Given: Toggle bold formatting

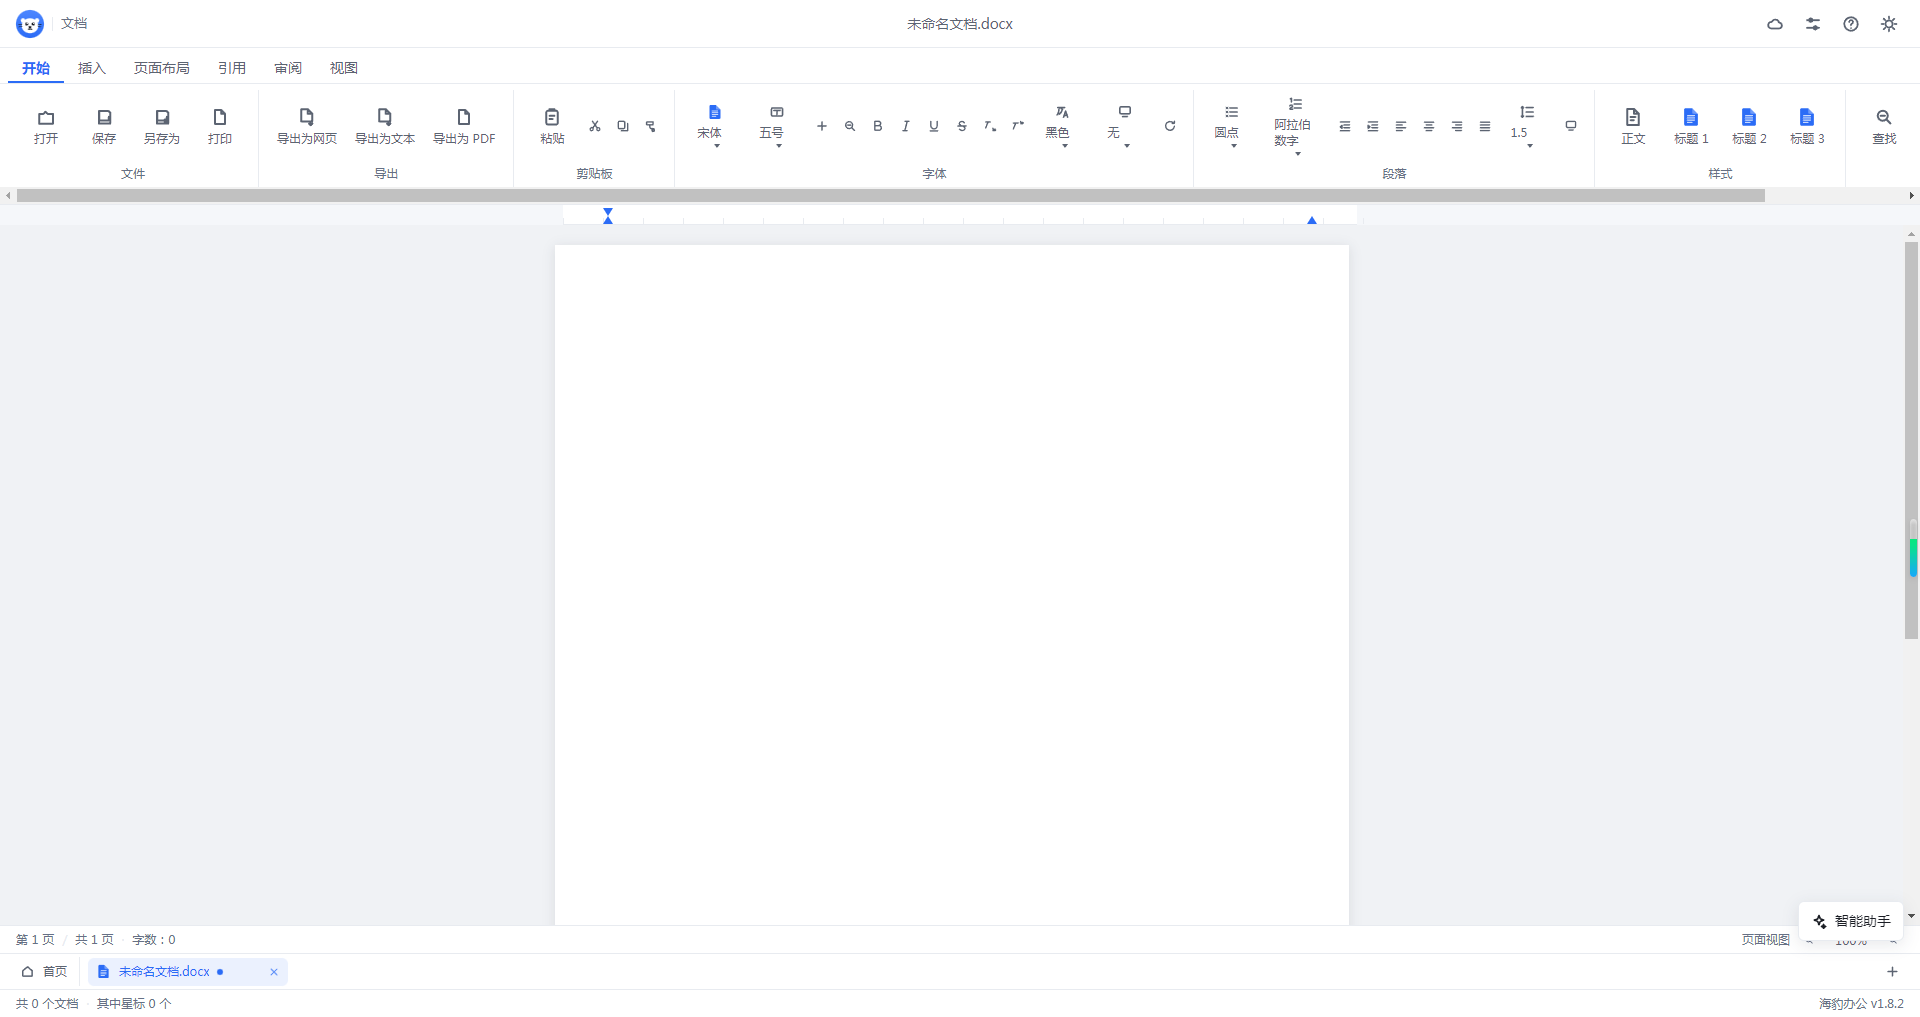Looking at the screenshot, I should 878,126.
